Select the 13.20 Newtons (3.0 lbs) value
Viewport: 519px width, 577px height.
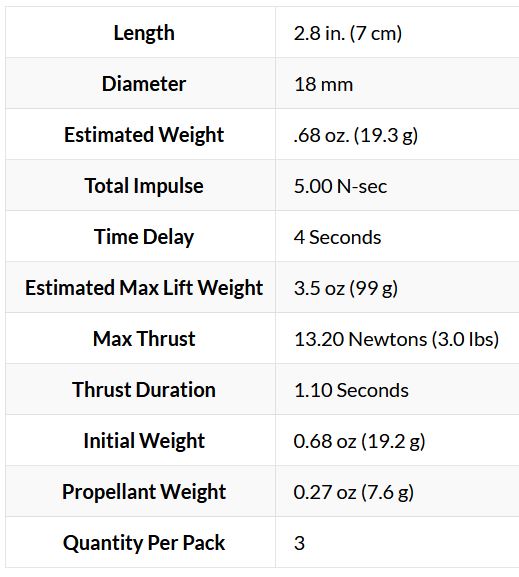click(x=396, y=339)
